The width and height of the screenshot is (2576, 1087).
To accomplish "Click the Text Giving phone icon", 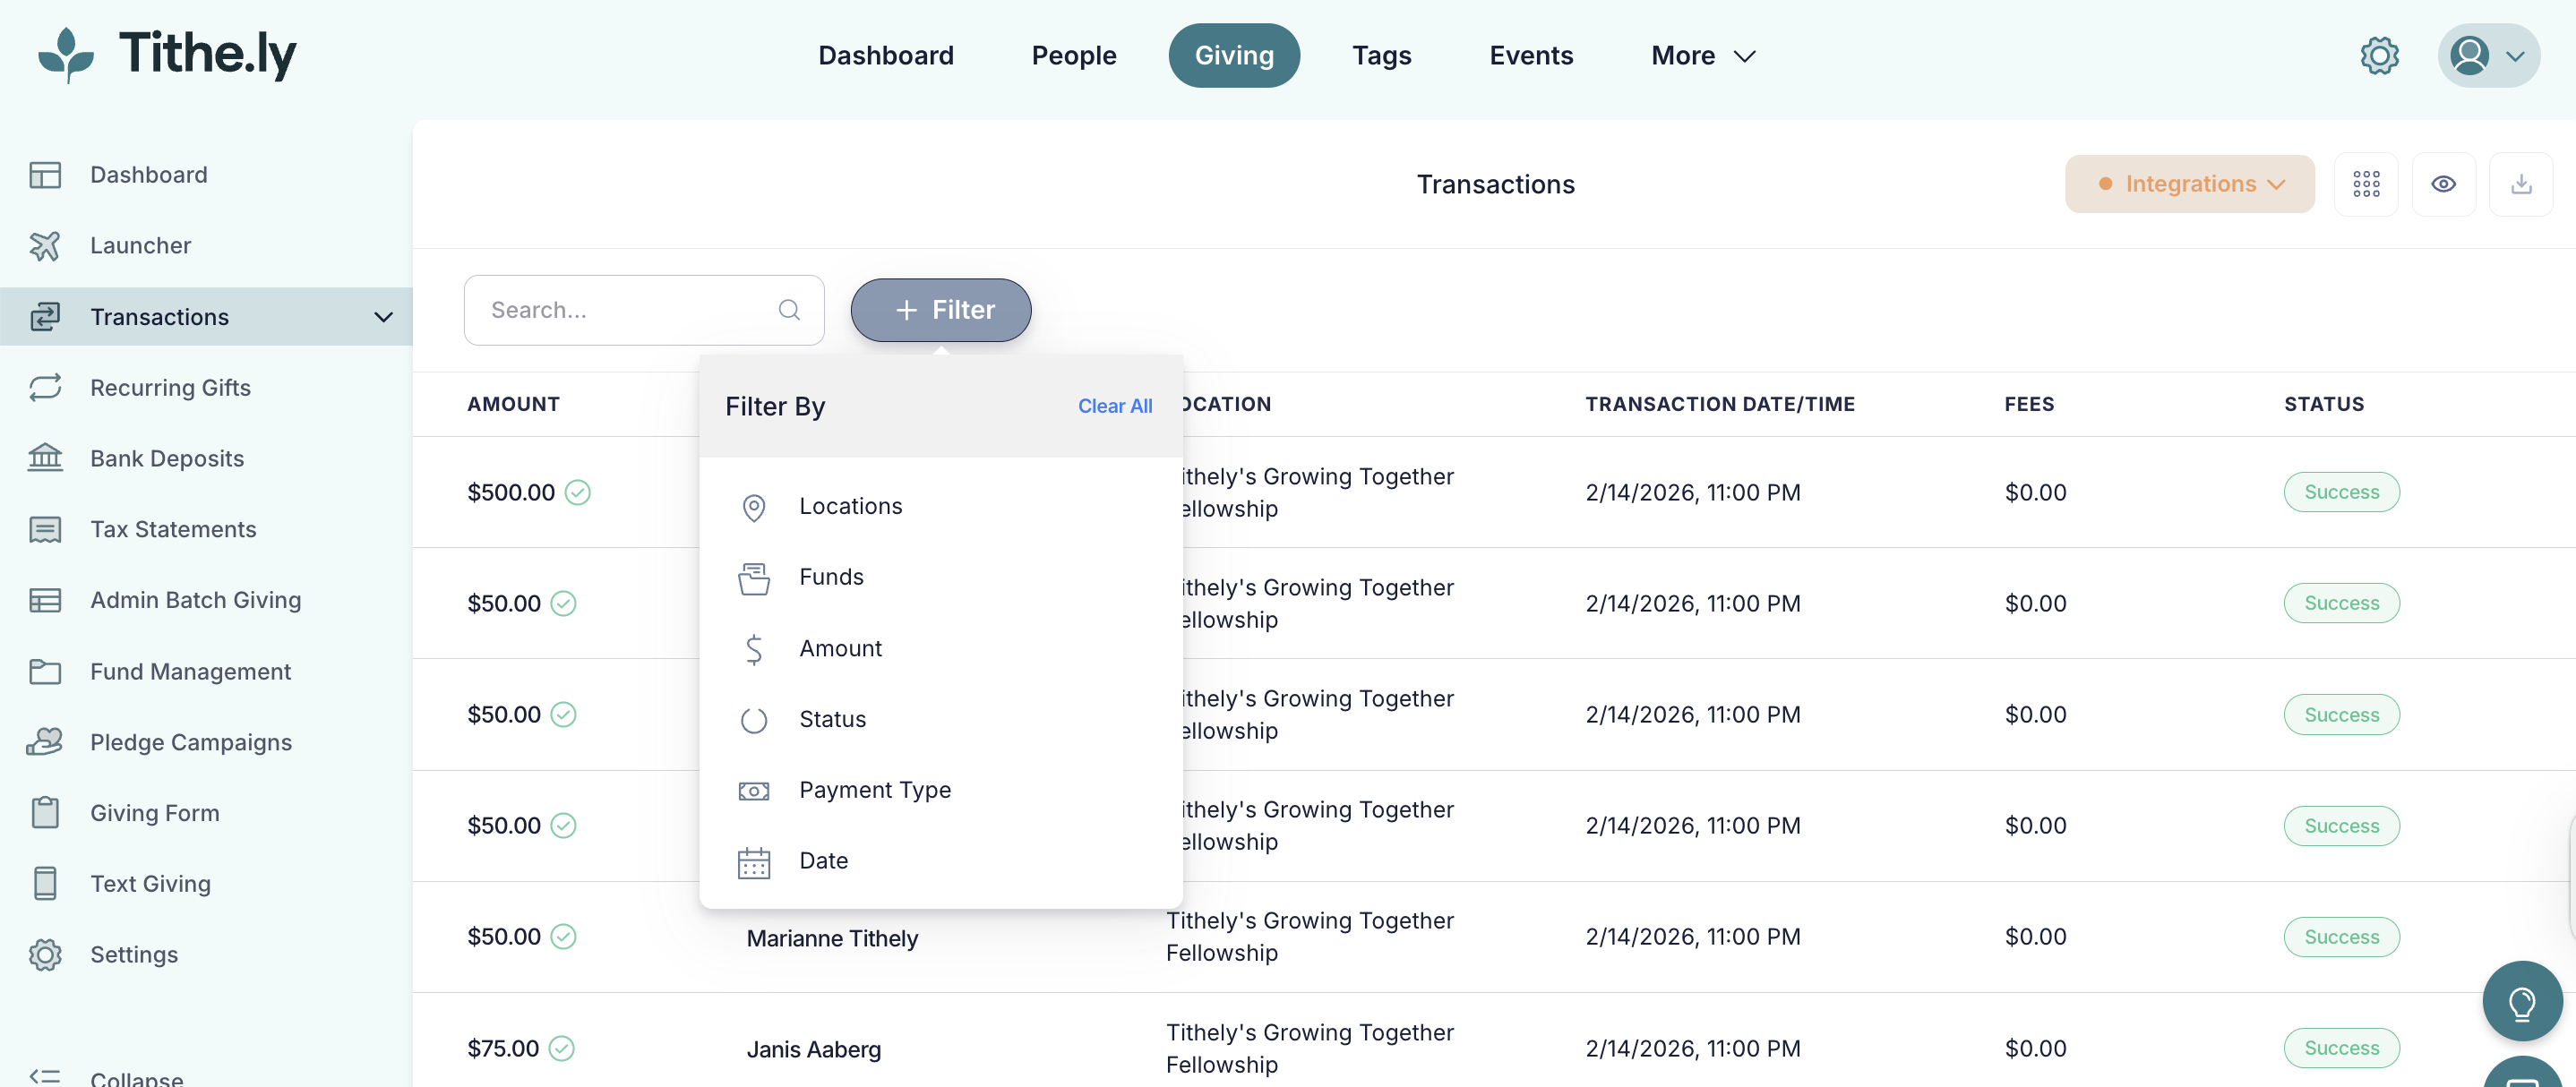I will point(45,884).
